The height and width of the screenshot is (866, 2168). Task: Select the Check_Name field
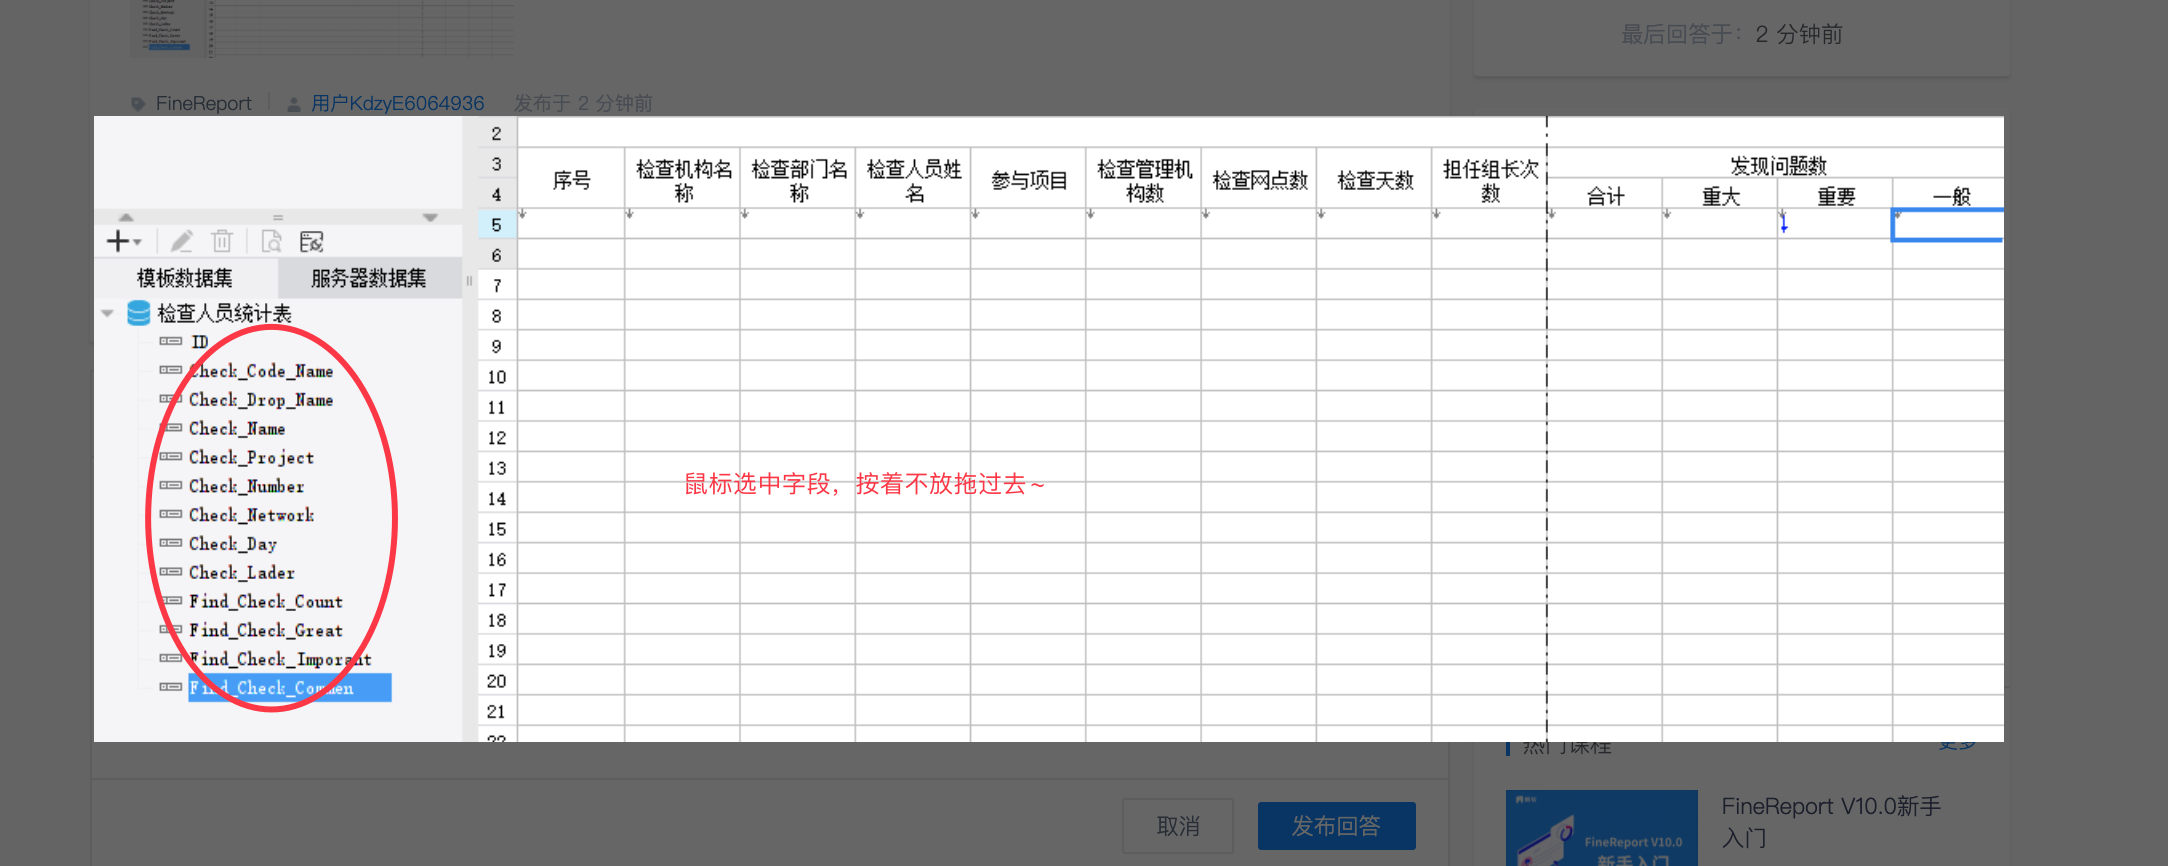click(237, 429)
